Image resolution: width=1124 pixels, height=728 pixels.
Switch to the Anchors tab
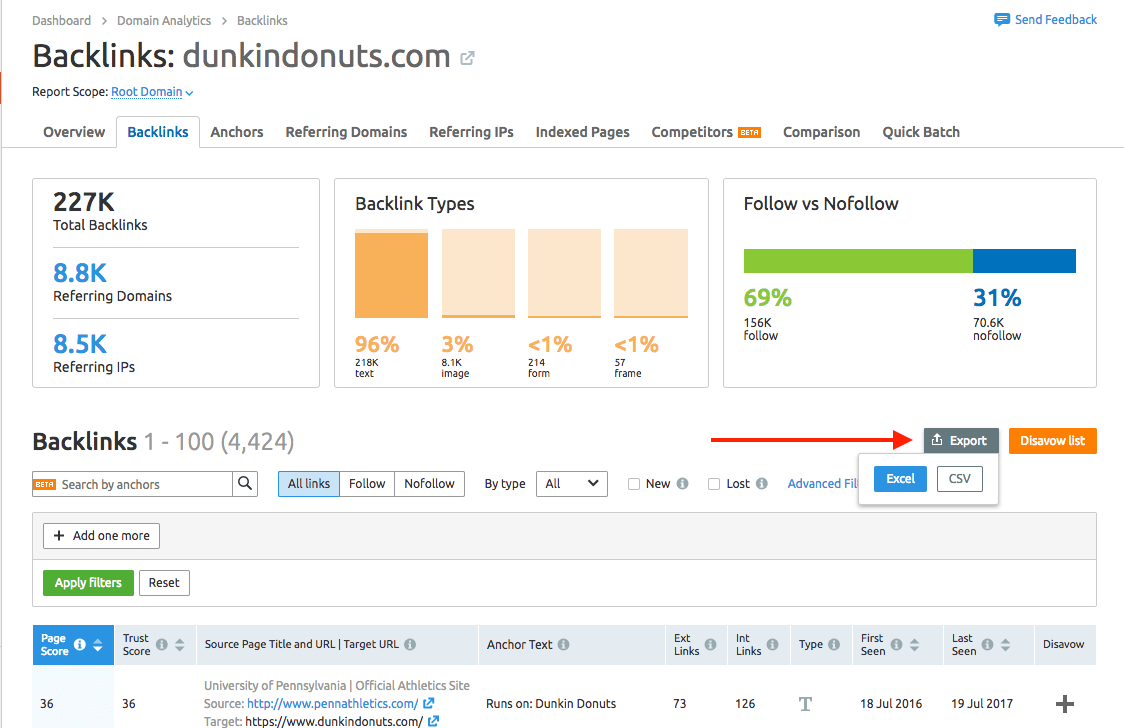(237, 132)
